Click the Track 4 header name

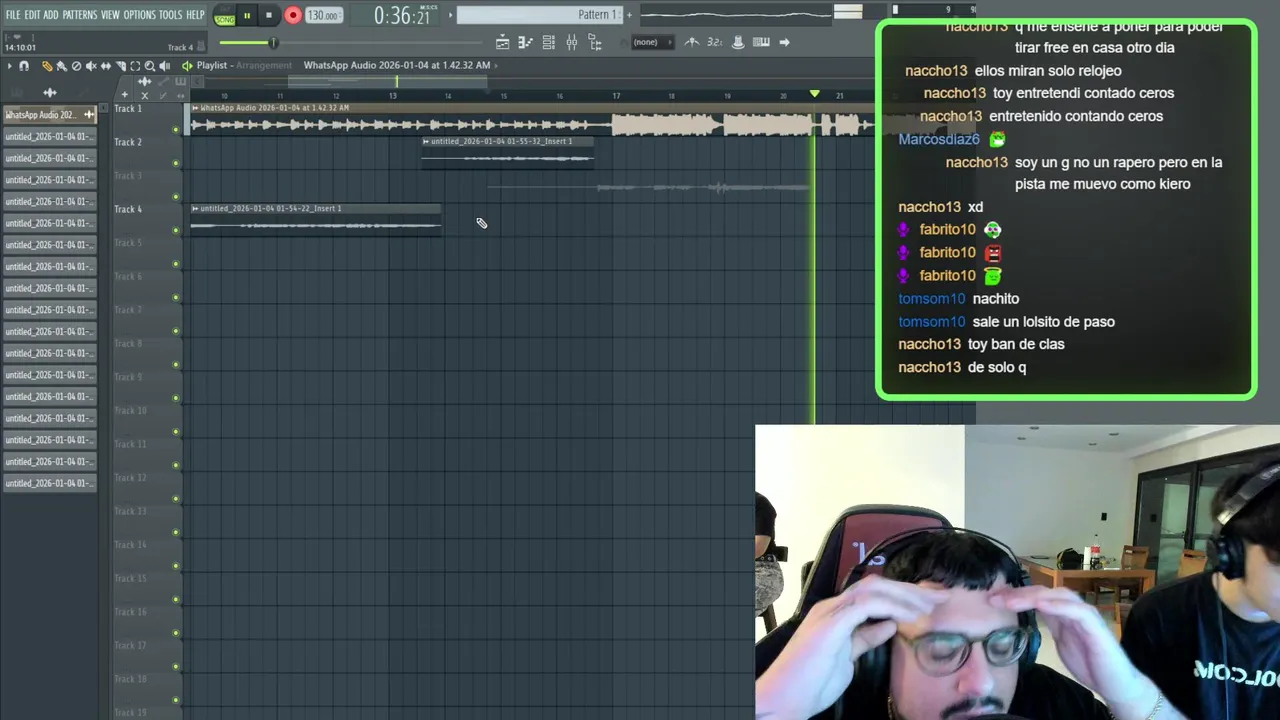pos(128,209)
